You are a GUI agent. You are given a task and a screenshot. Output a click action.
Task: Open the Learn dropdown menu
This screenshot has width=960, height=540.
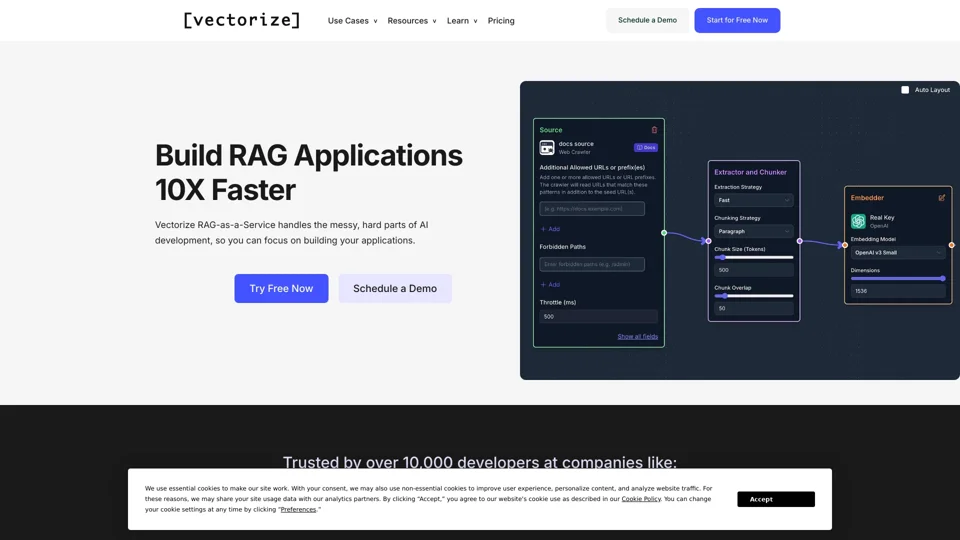[x=462, y=21]
